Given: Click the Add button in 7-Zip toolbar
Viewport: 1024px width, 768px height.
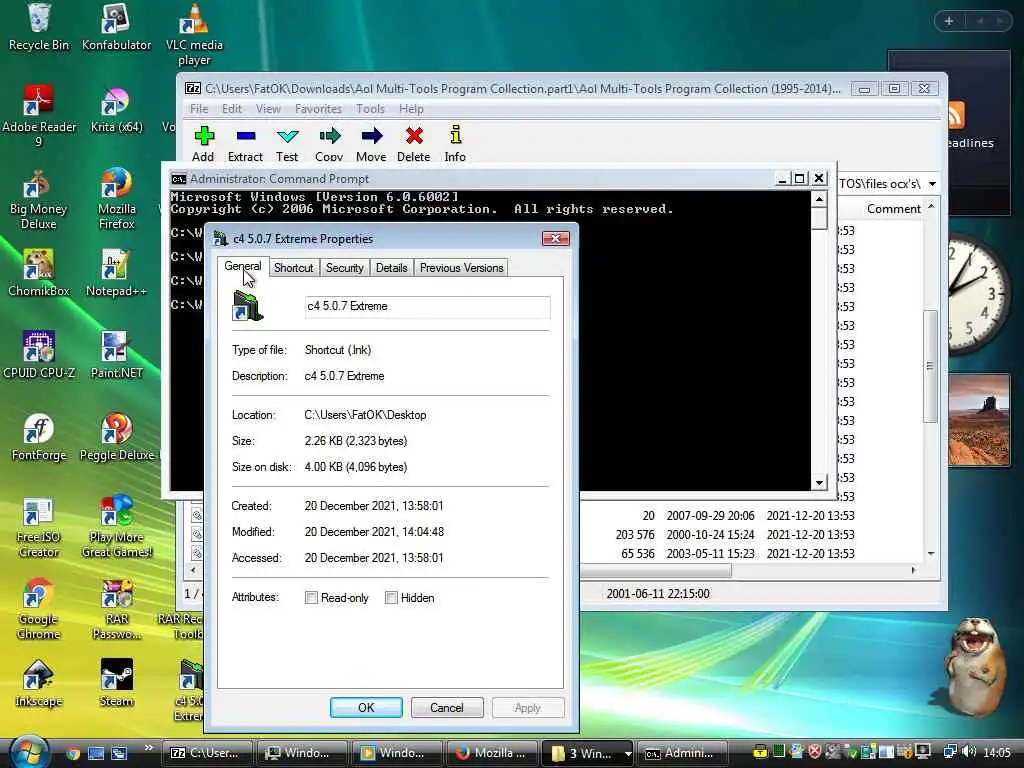Looking at the screenshot, I should [x=203, y=143].
